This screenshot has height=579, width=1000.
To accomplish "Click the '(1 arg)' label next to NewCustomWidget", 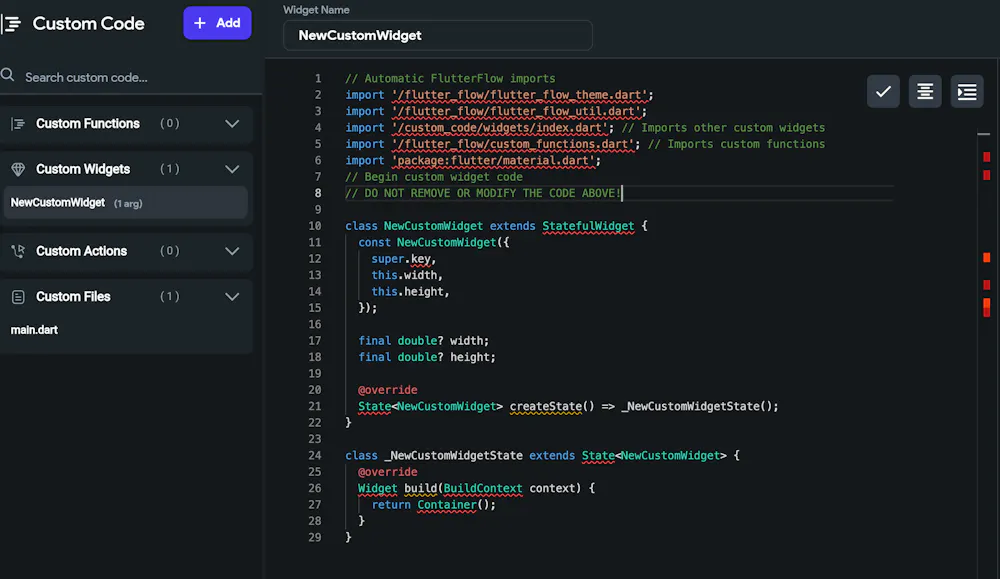I will point(128,203).
